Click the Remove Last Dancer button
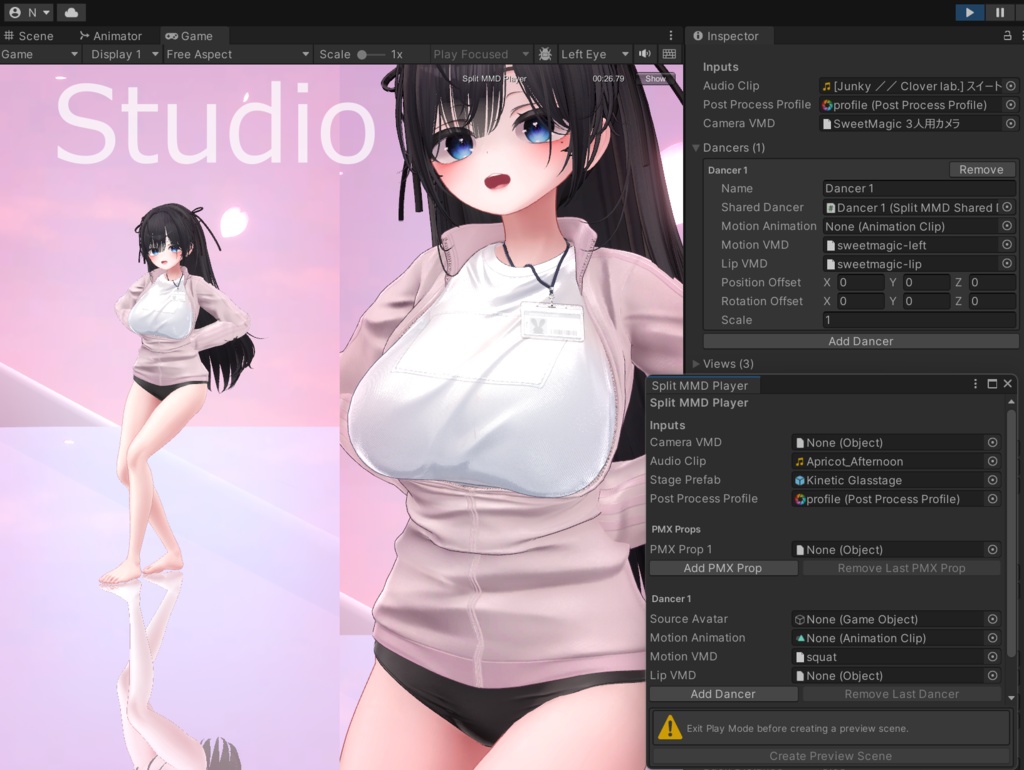The width and height of the screenshot is (1024, 770). pos(901,694)
